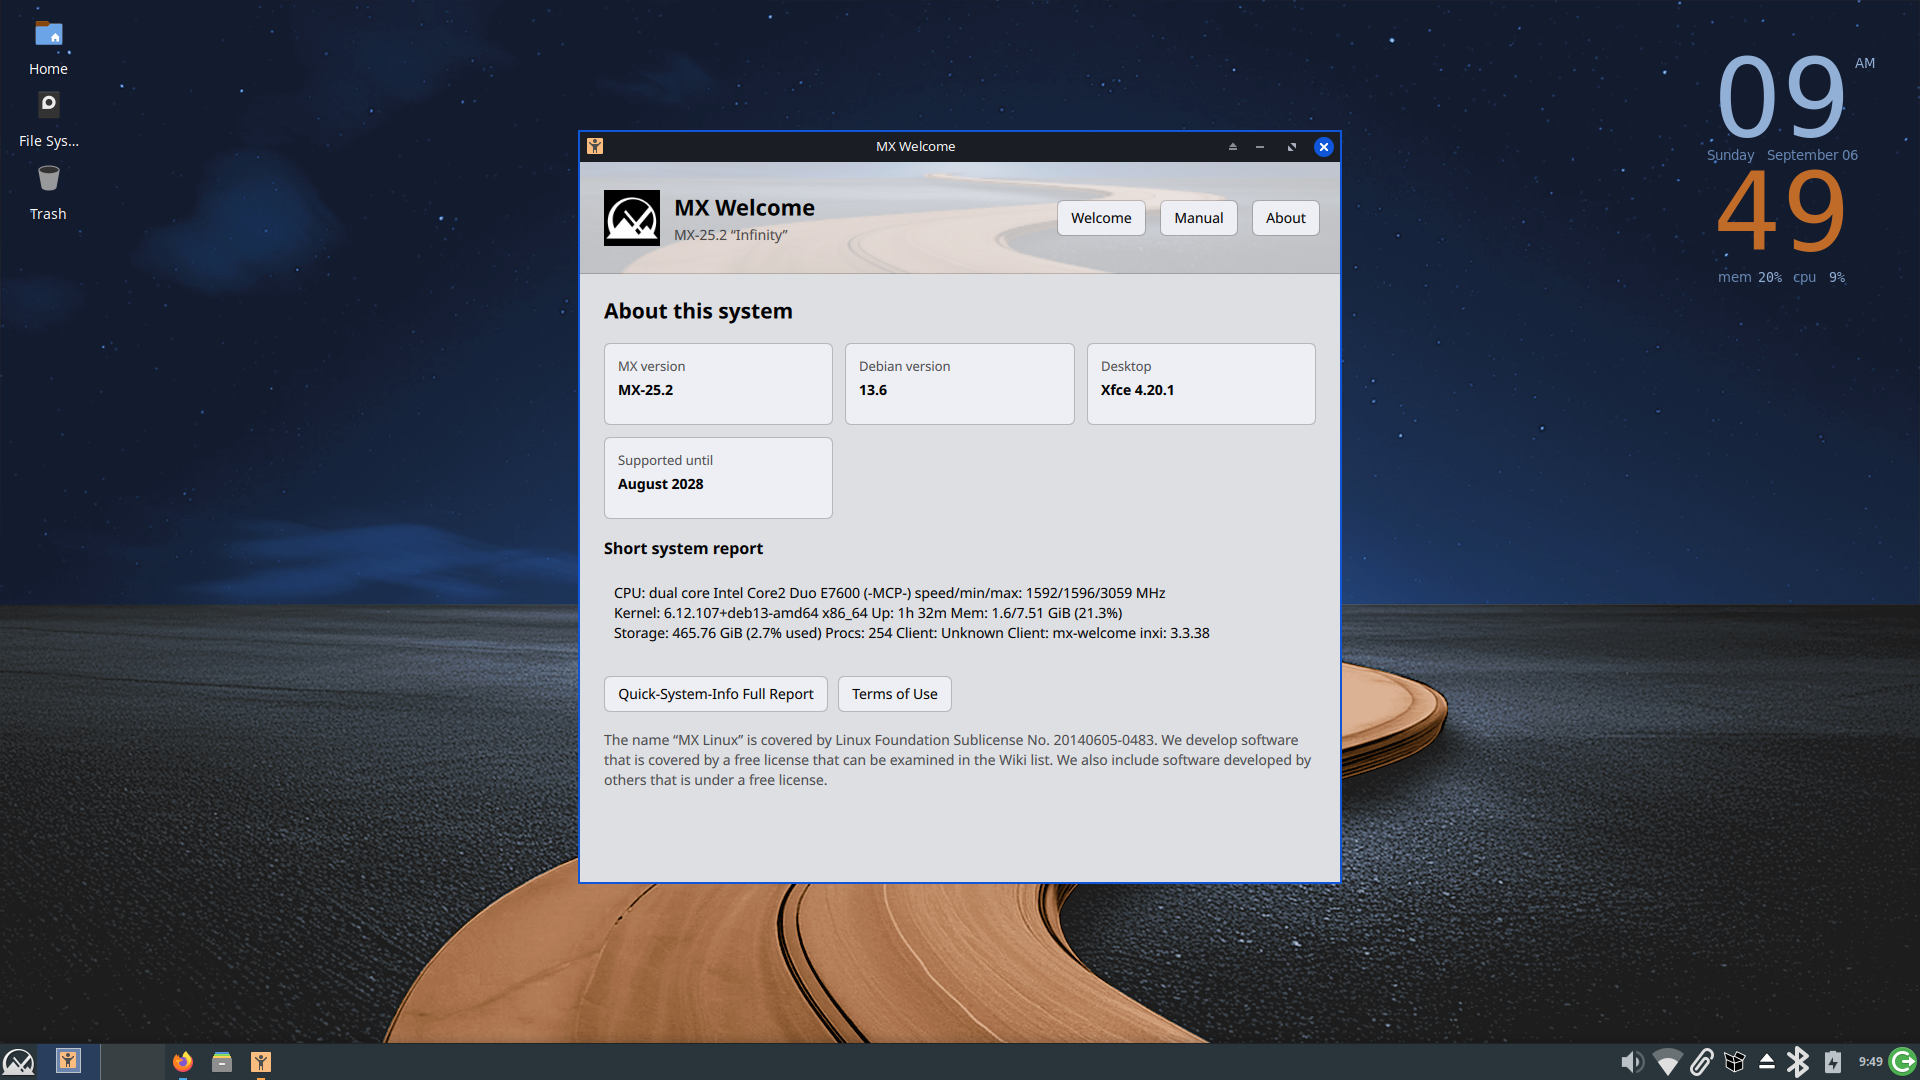Click the Kernel line in system report

pyautogui.click(x=868, y=613)
